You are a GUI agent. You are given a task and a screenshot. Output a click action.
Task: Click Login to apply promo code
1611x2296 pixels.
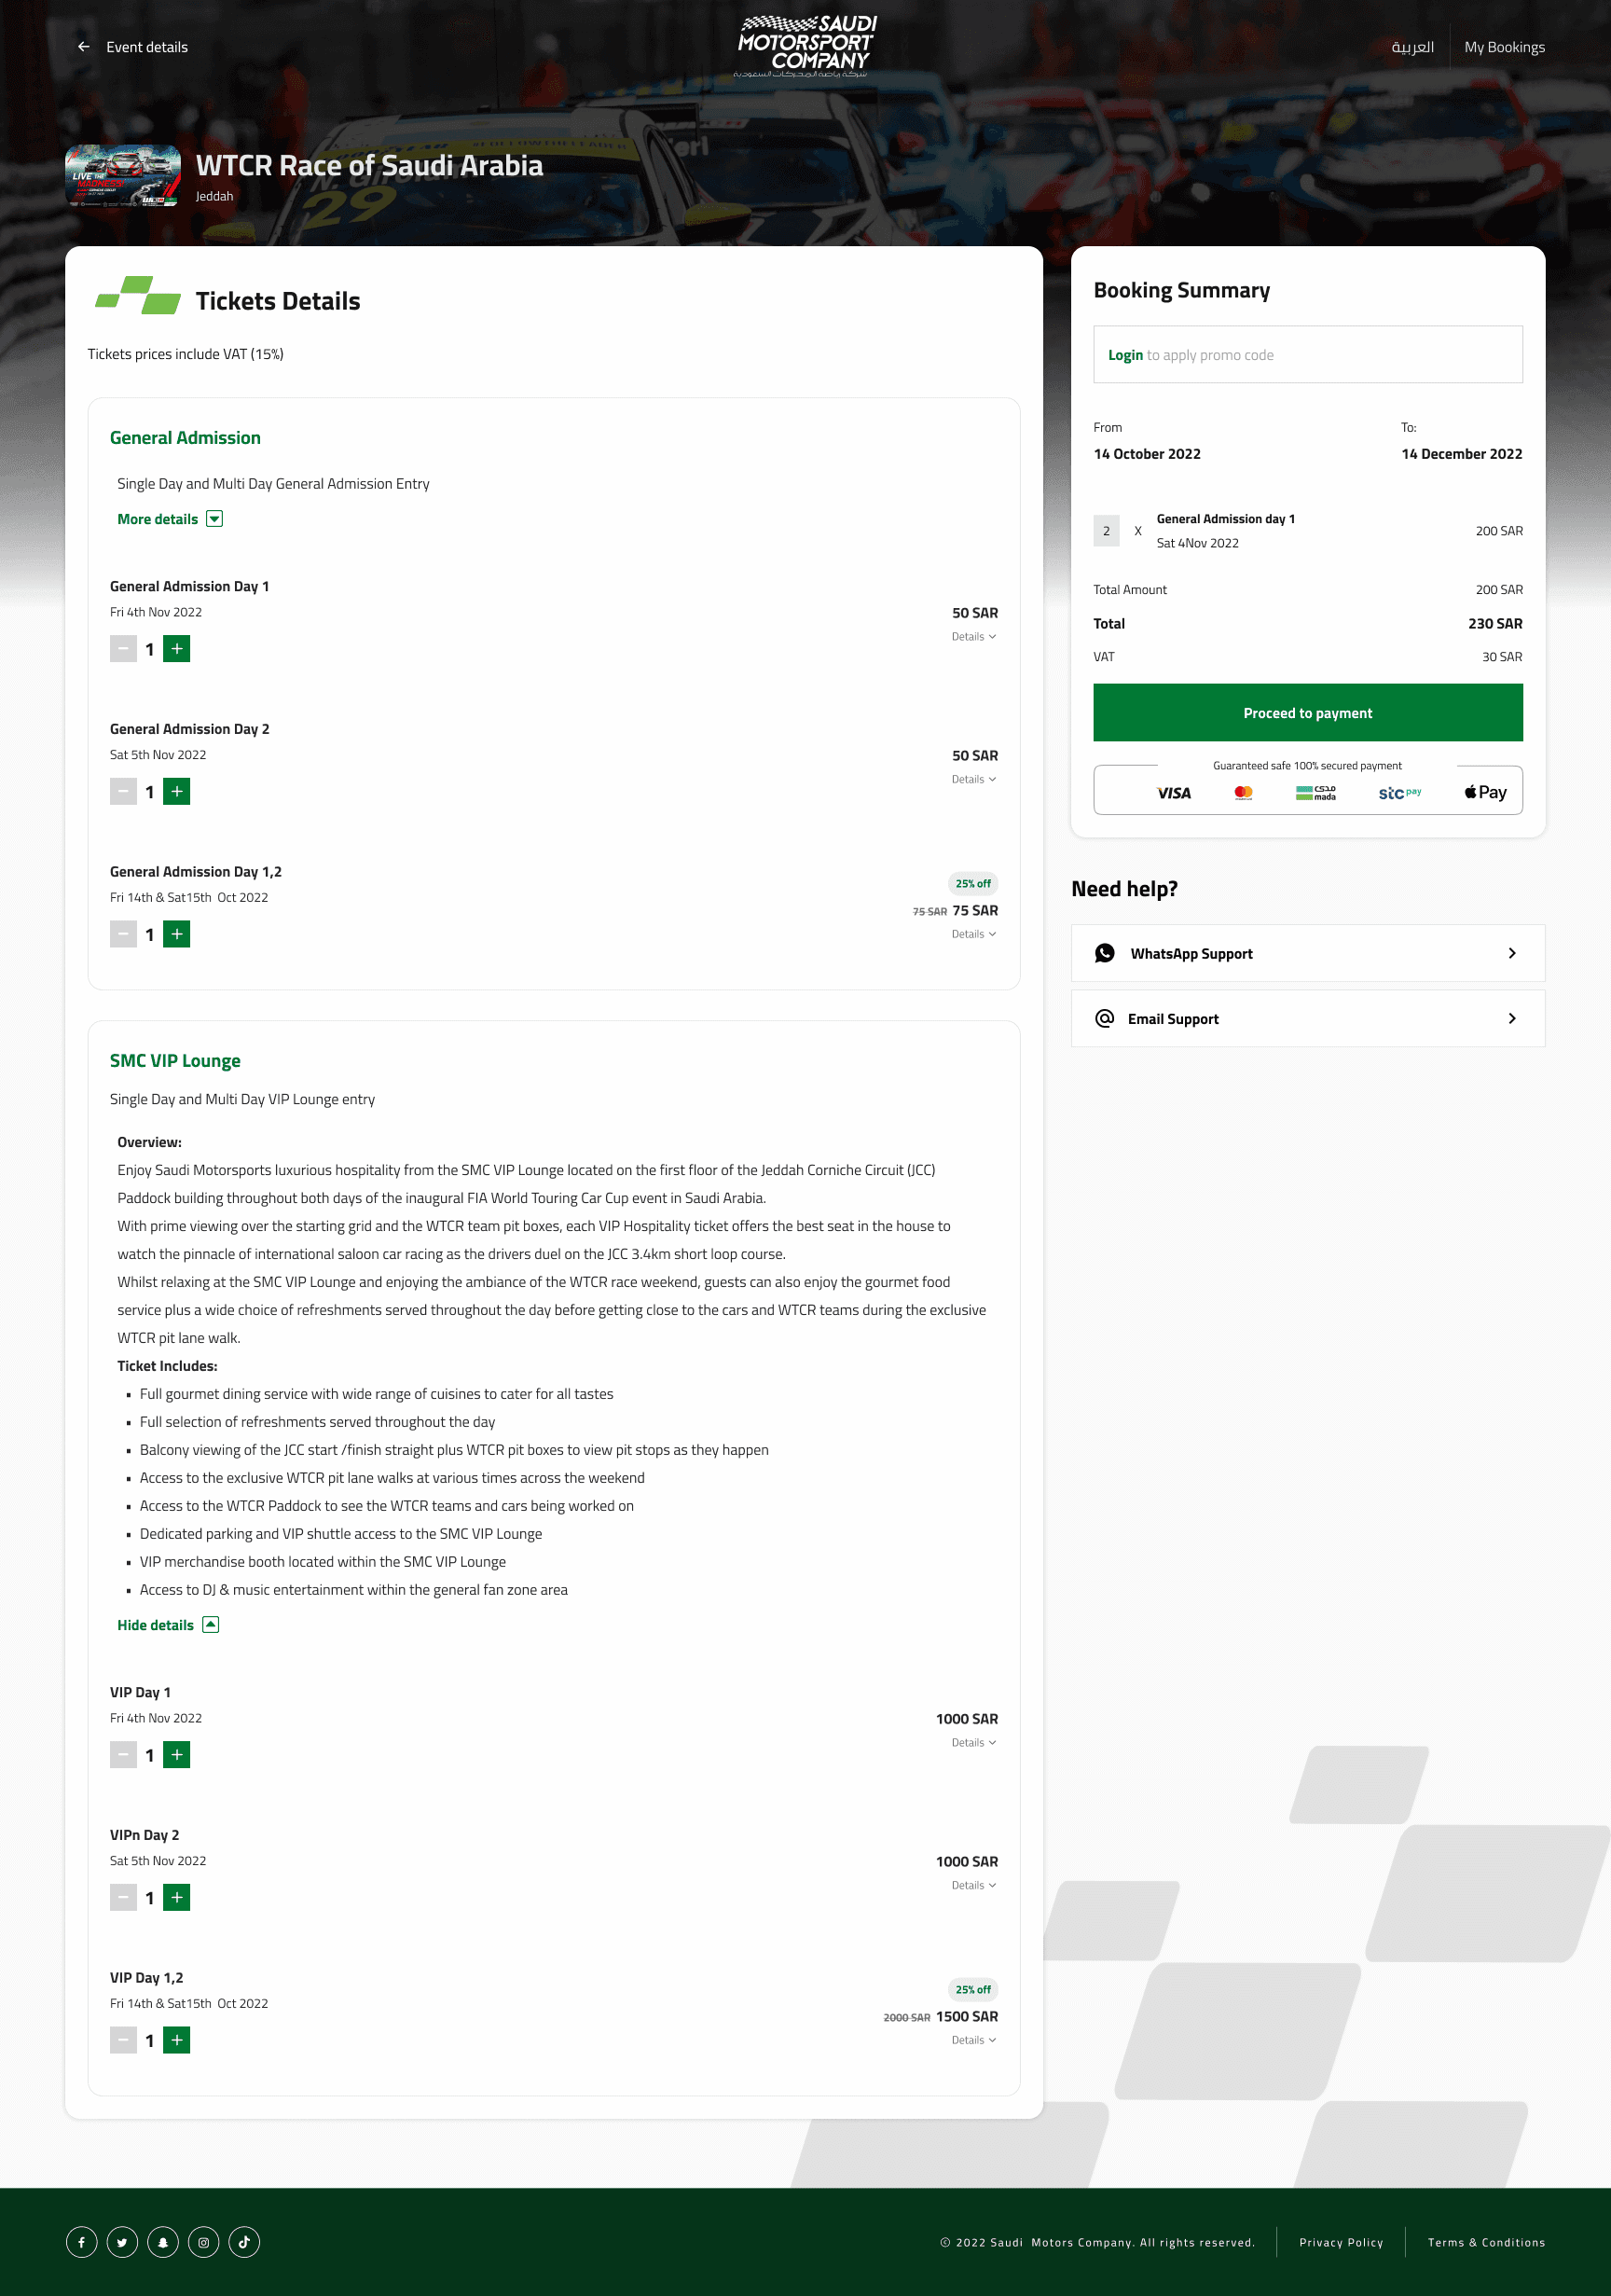coord(1125,355)
